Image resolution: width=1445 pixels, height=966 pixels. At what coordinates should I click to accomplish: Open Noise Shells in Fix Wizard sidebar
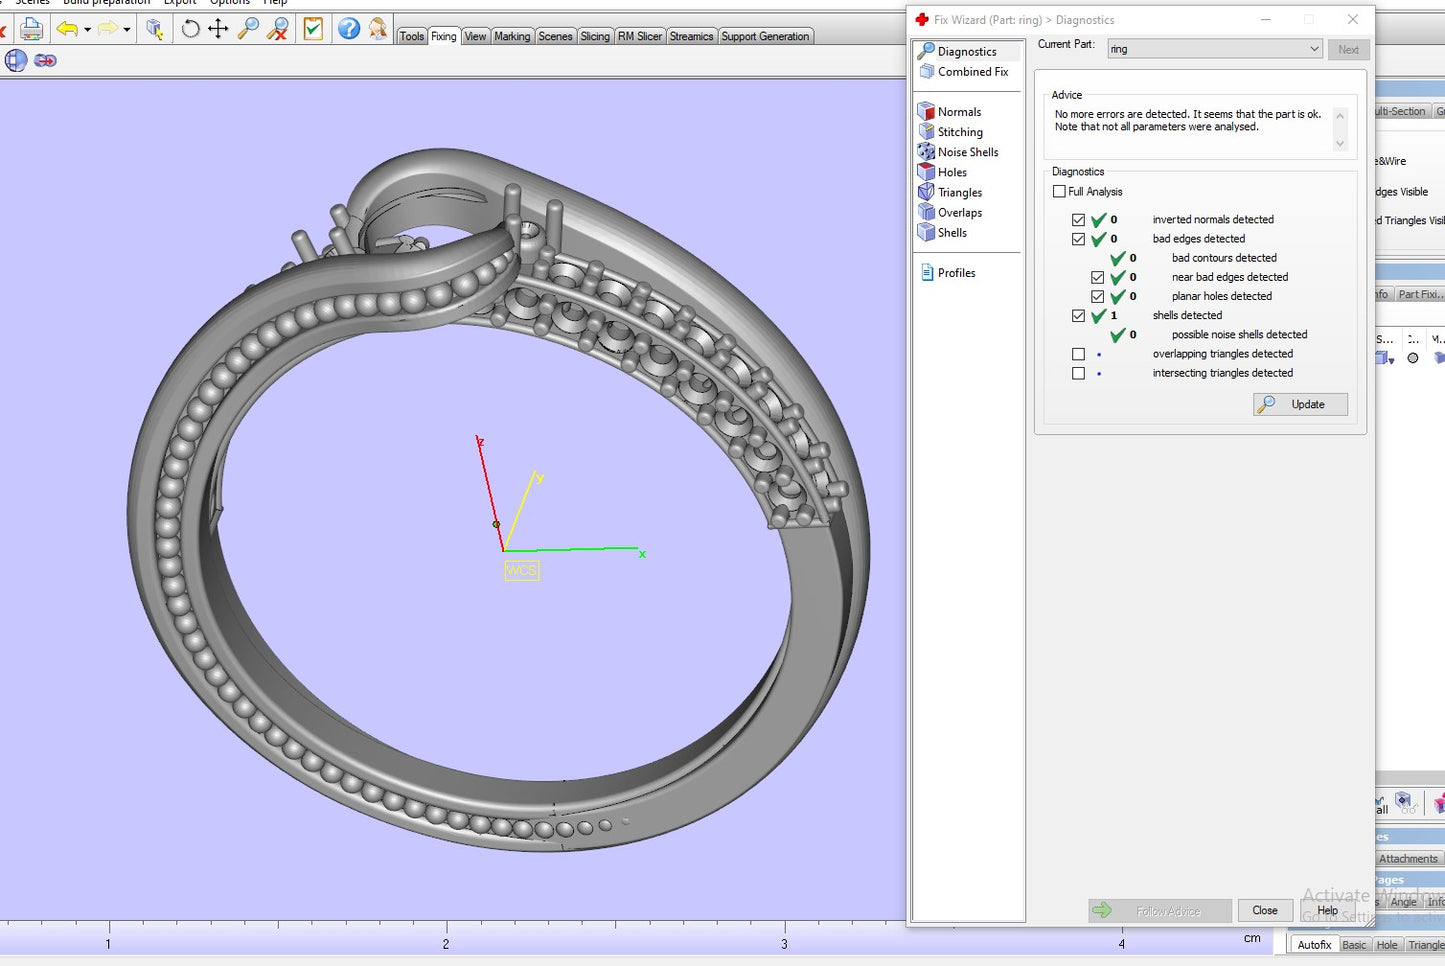click(x=967, y=152)
